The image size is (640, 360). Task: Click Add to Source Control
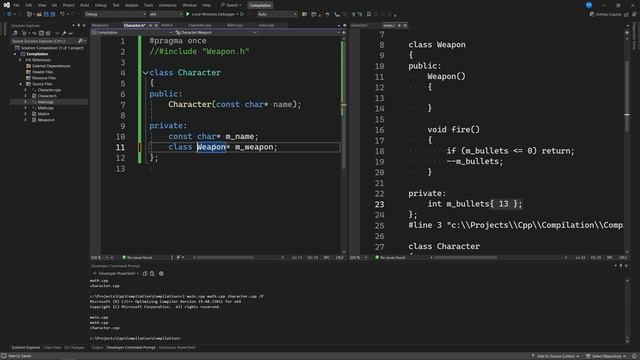555,356
